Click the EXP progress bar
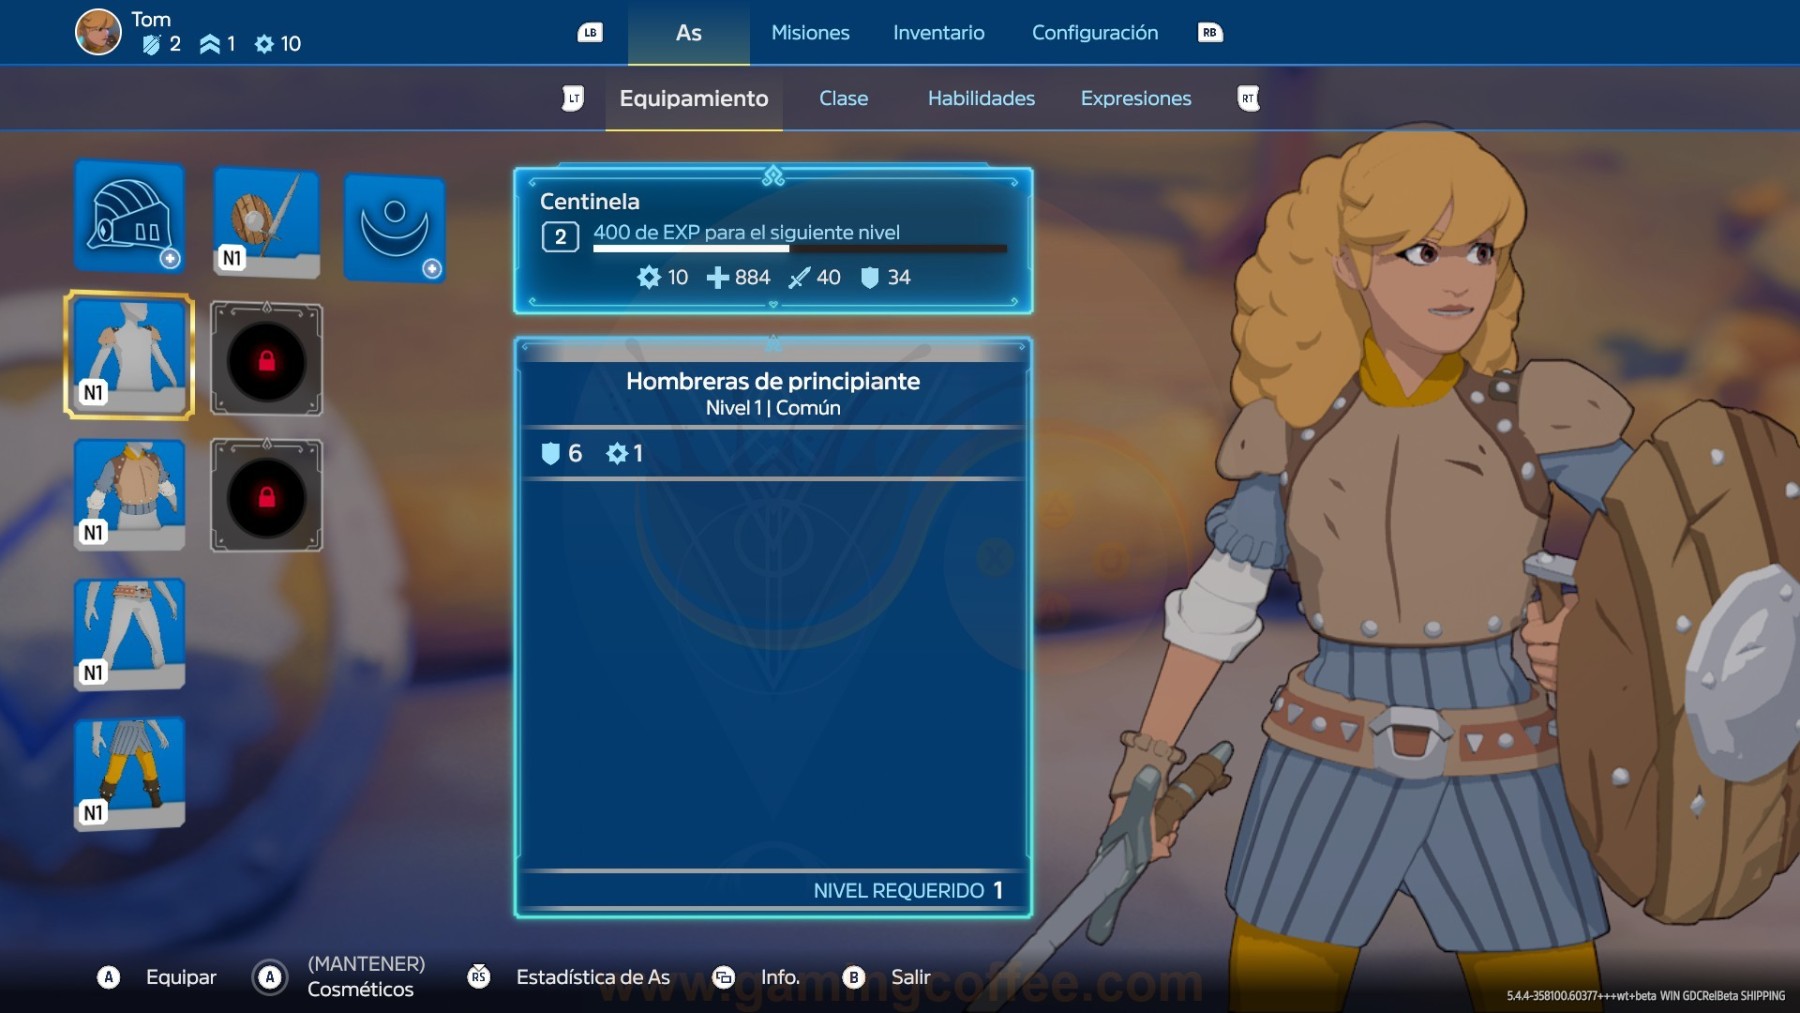Screen dimensions: 1800x1013 click(x=800, y=249)
